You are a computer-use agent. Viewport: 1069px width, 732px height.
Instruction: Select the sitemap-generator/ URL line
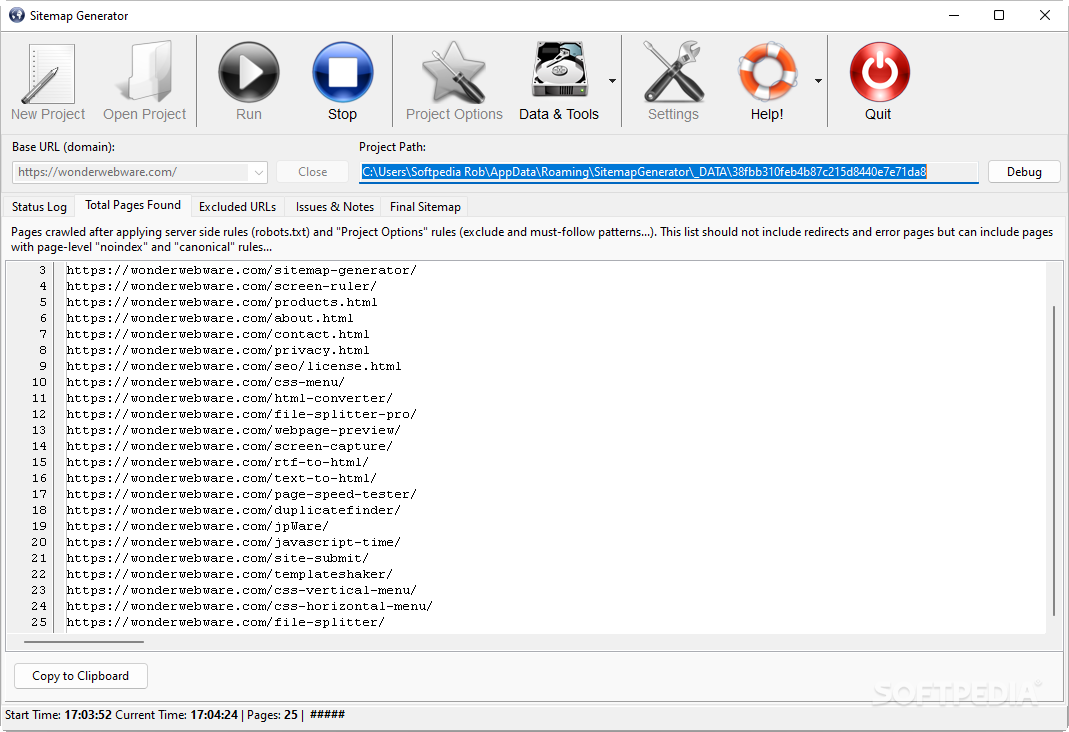tap(241, 271)
